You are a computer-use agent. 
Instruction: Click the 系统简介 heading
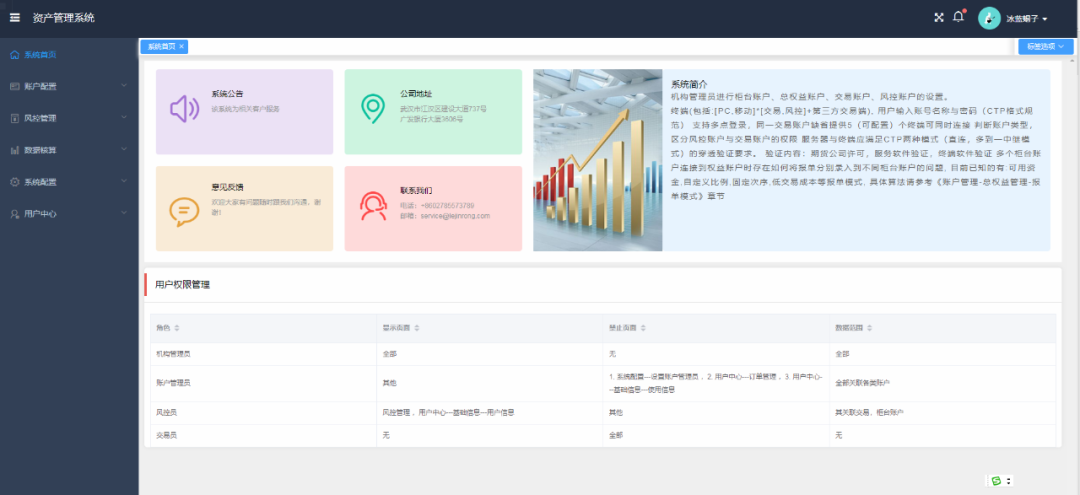point(689,84)
